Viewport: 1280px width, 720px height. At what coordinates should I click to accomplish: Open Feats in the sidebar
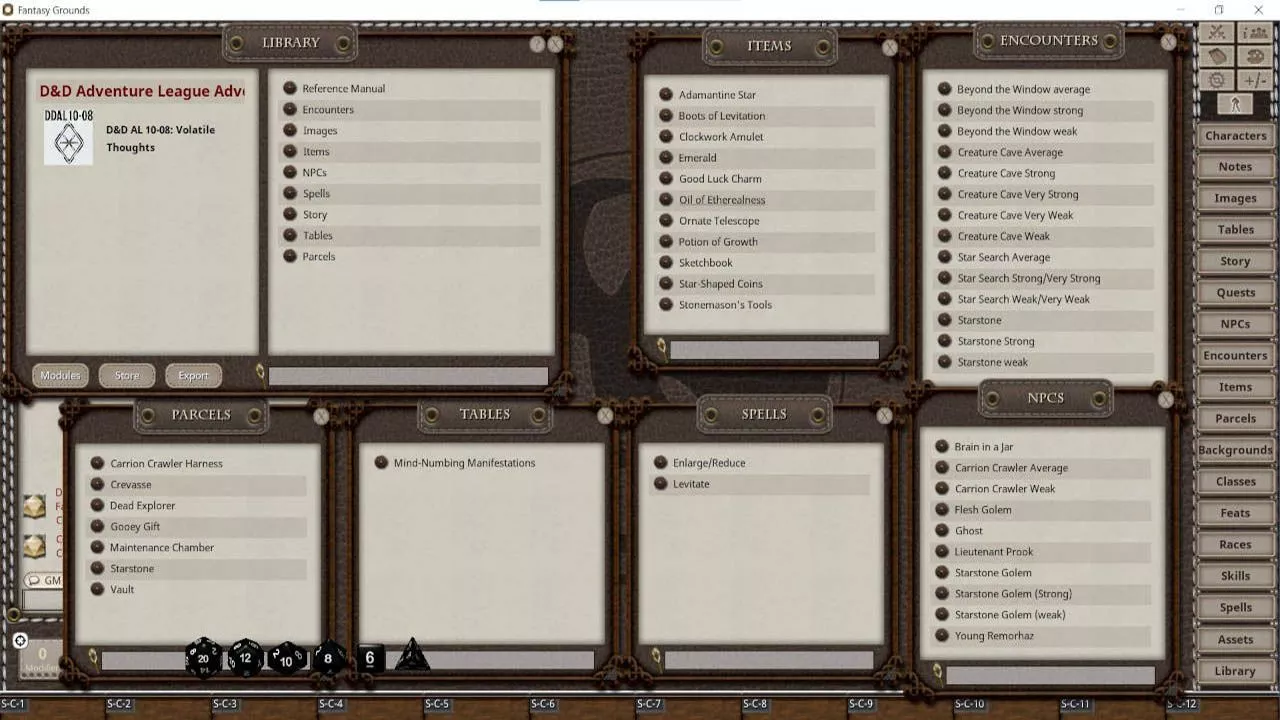tap(1235, 513)
